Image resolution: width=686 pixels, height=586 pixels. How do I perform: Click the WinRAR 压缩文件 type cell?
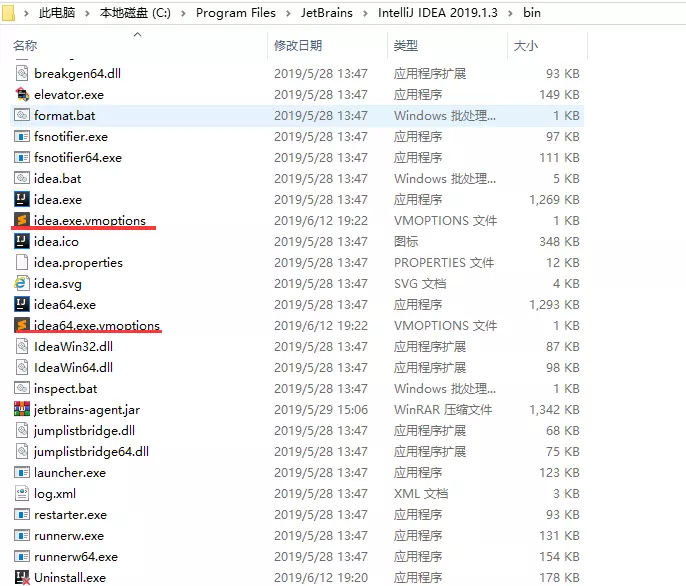click(443, 409)
